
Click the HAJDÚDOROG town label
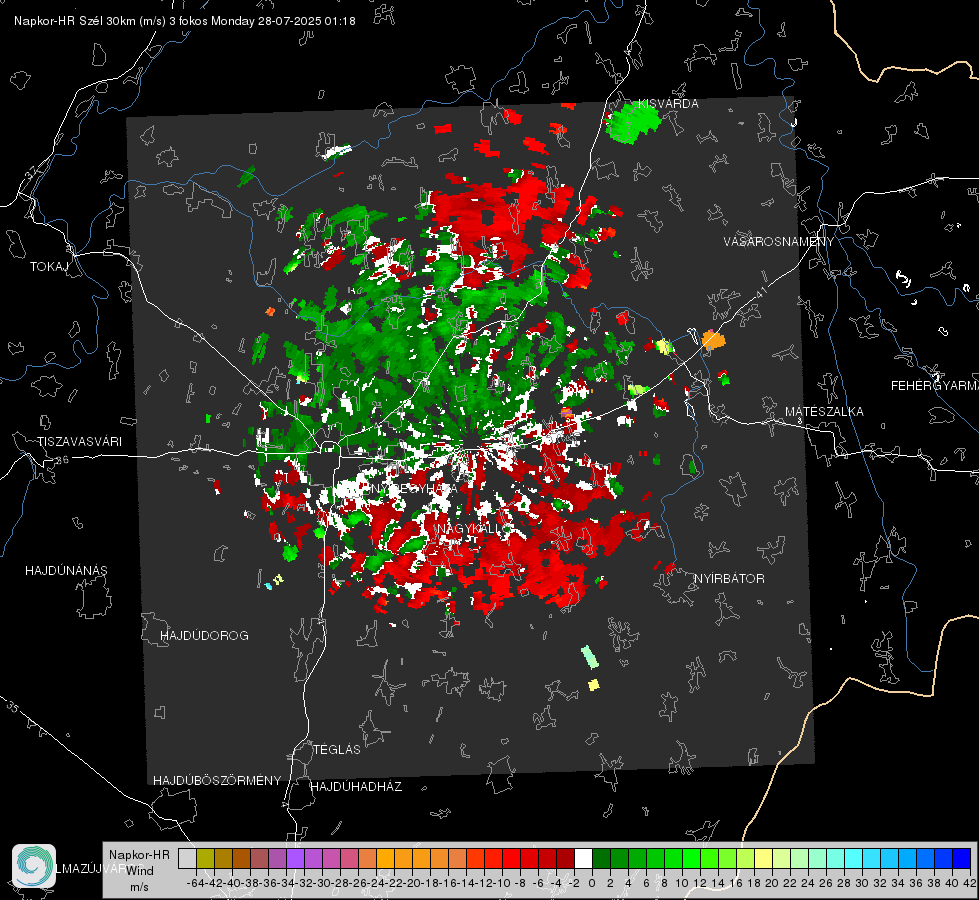click(x=204, y=636)
